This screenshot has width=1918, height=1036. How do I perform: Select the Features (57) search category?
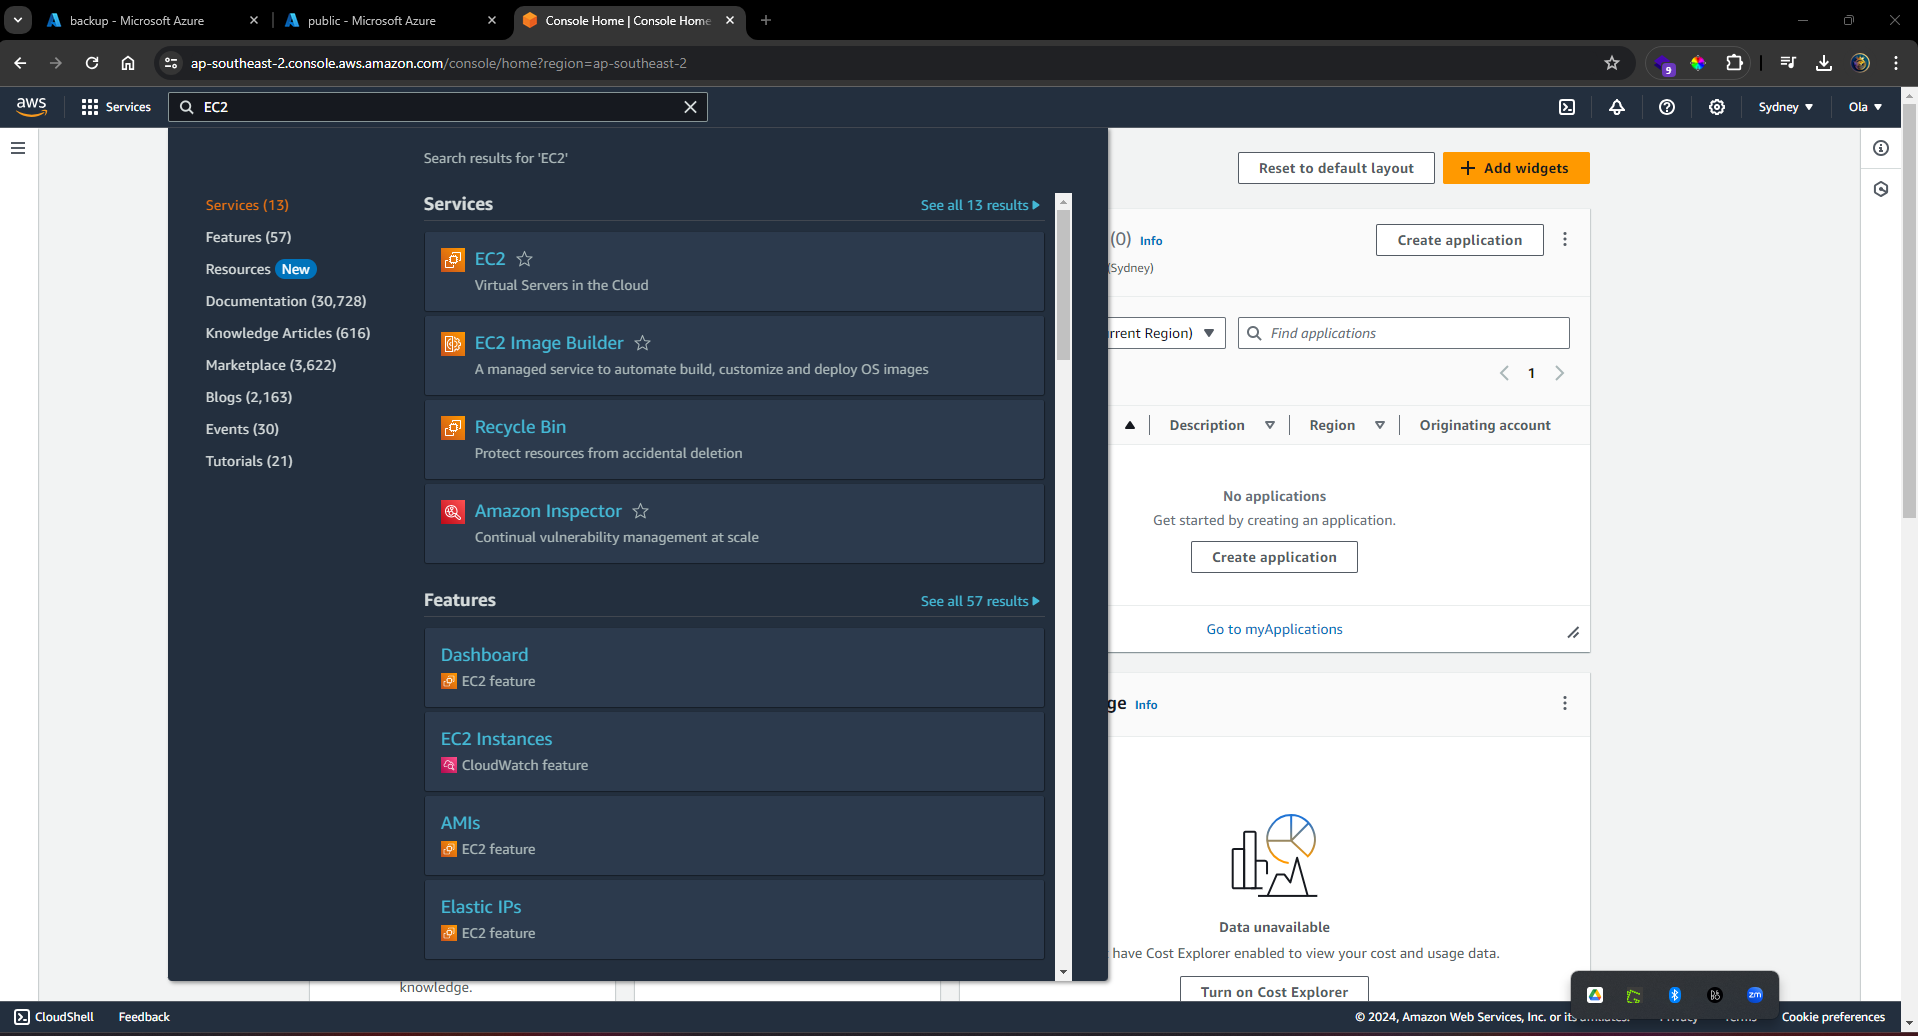tap(248, 237)
